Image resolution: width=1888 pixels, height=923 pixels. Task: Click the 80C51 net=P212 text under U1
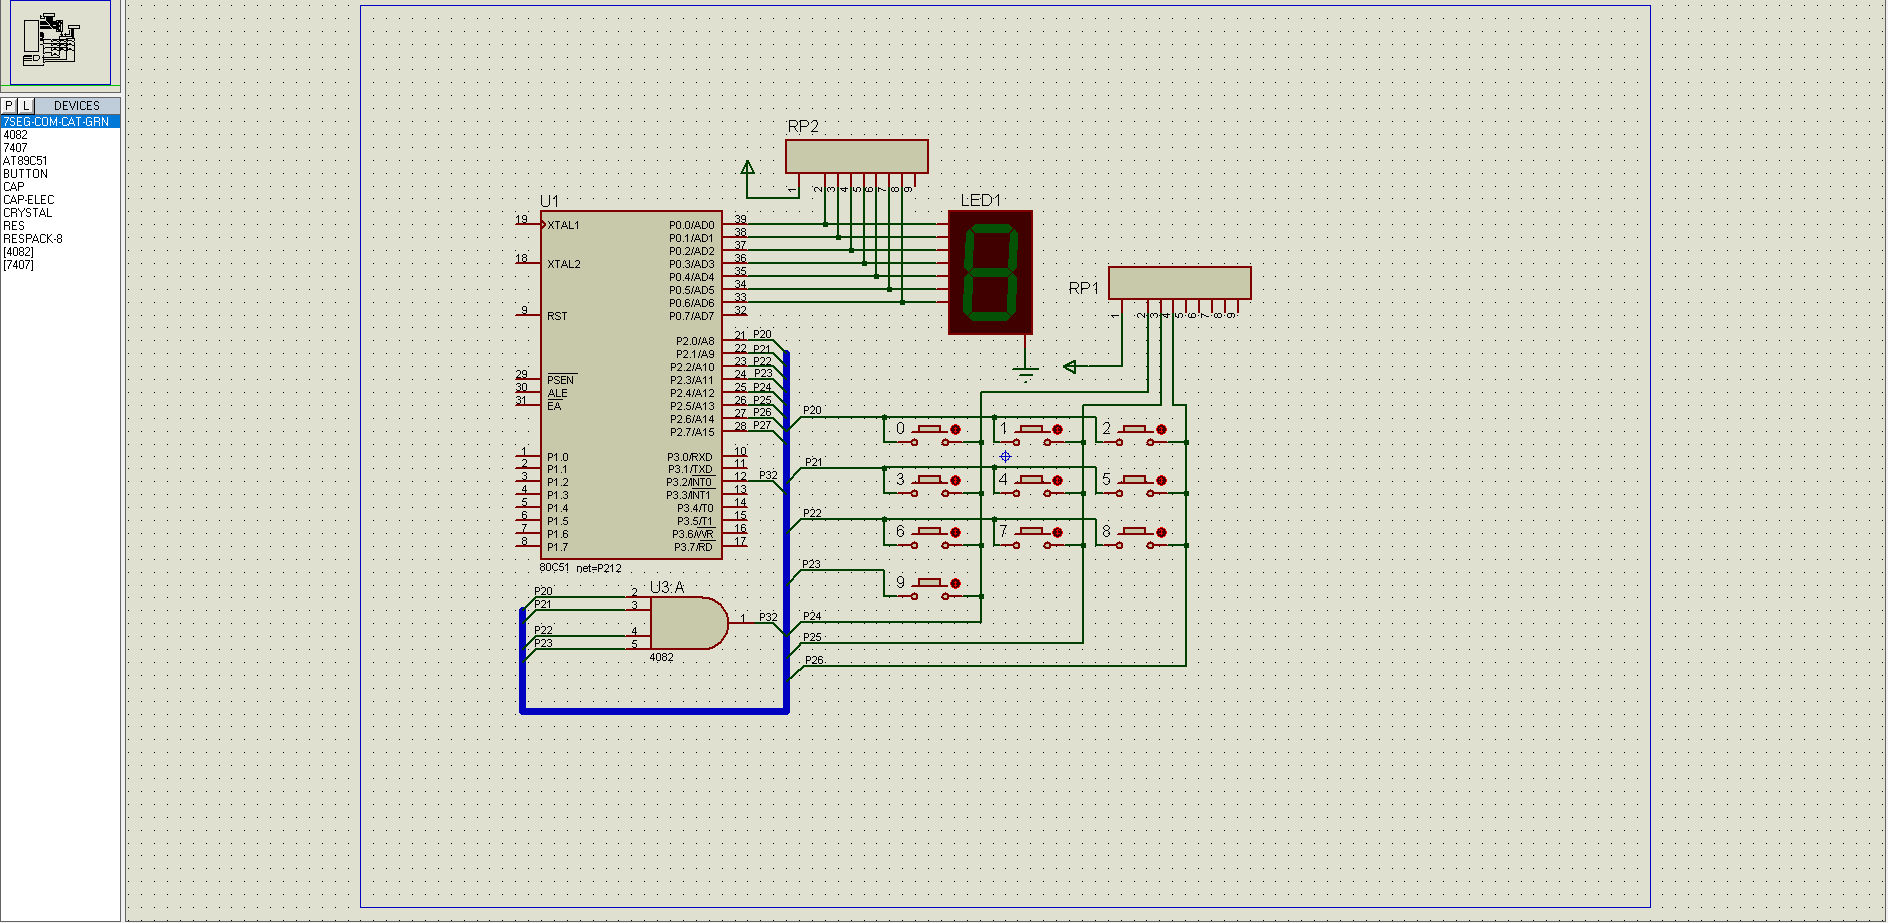click(580, 568)
